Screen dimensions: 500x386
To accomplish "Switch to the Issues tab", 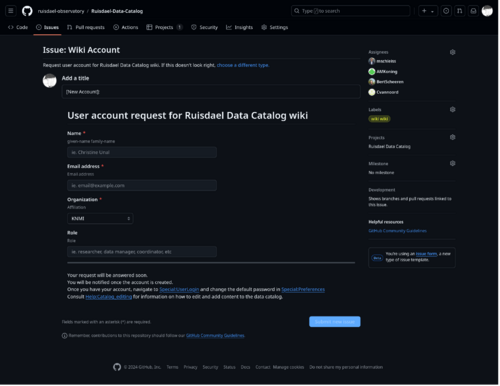I will [47, 27].
